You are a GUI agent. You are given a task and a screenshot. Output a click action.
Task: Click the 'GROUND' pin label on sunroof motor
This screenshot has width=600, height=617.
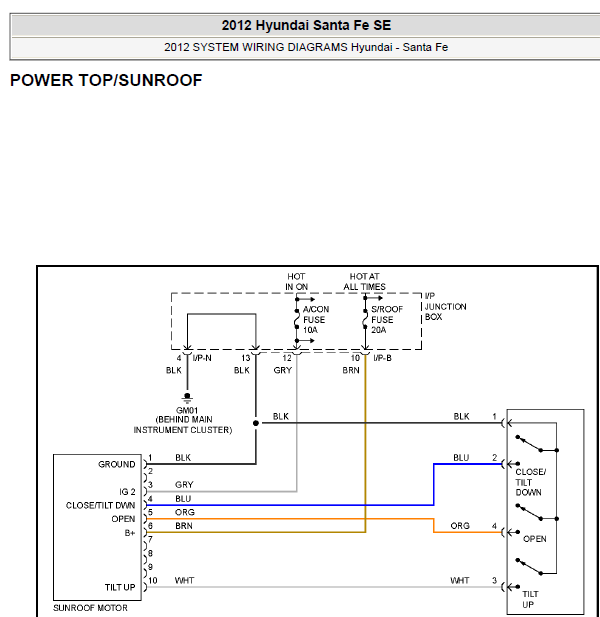[x=116, y=464]
